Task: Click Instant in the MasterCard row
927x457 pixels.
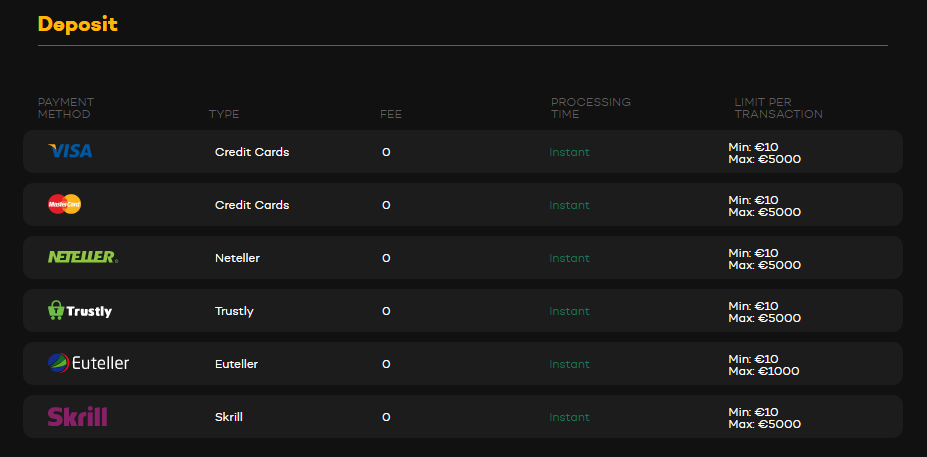Action: coord(569,205)
